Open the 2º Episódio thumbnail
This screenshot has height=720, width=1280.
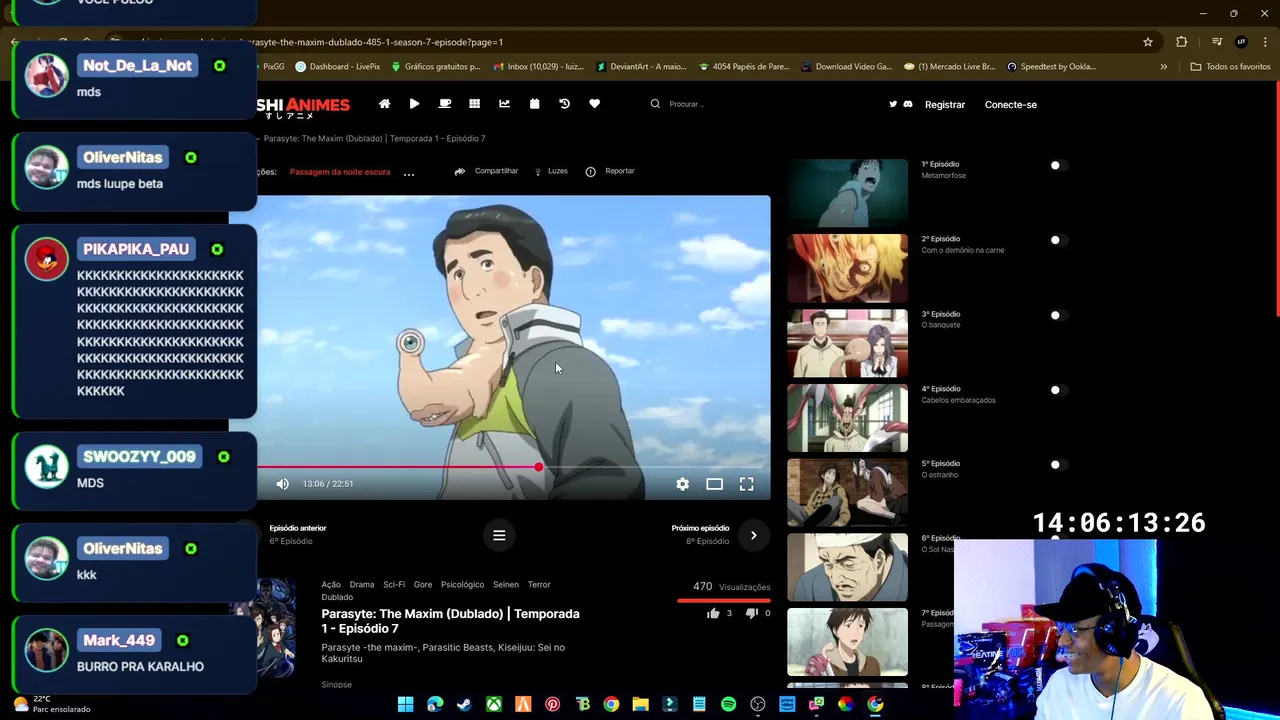coord(847,268)
